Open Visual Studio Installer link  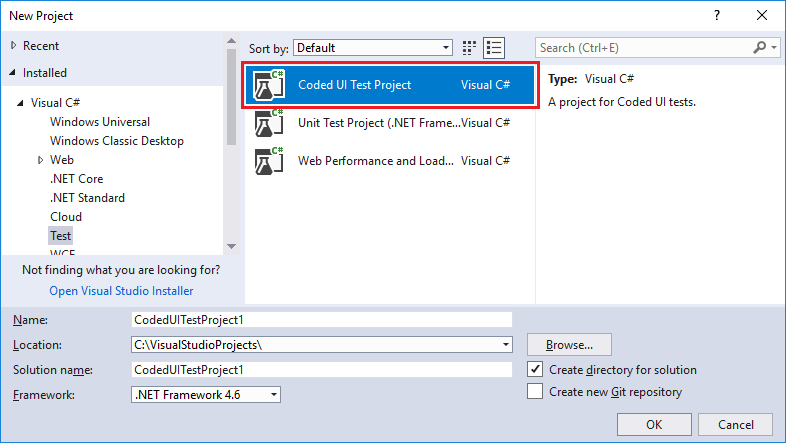121,291
